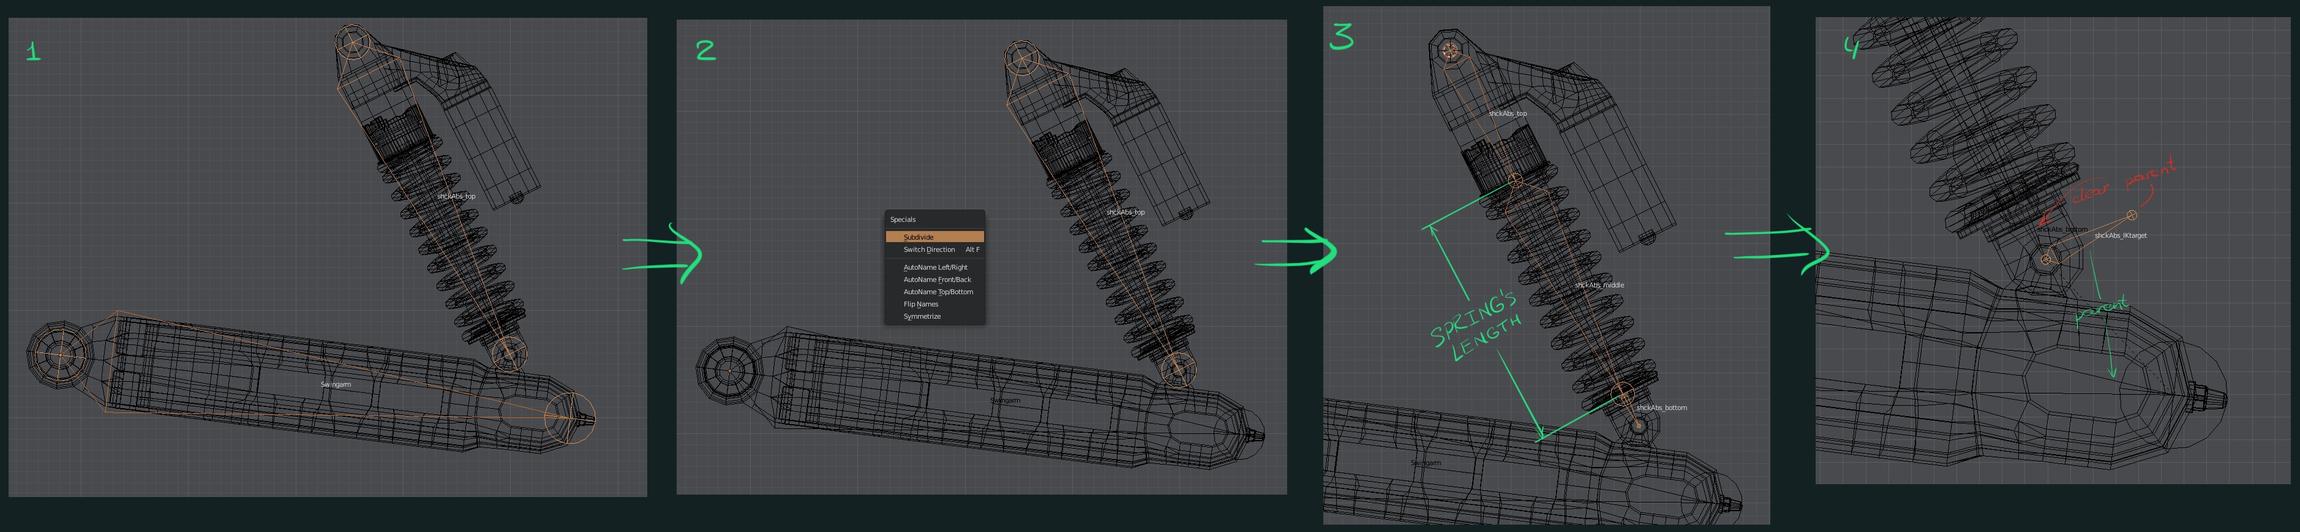Screen dimensions: 2300x532
Task: Select Swingarm bone label in step 1 viewport
Action: click(335, 384)
